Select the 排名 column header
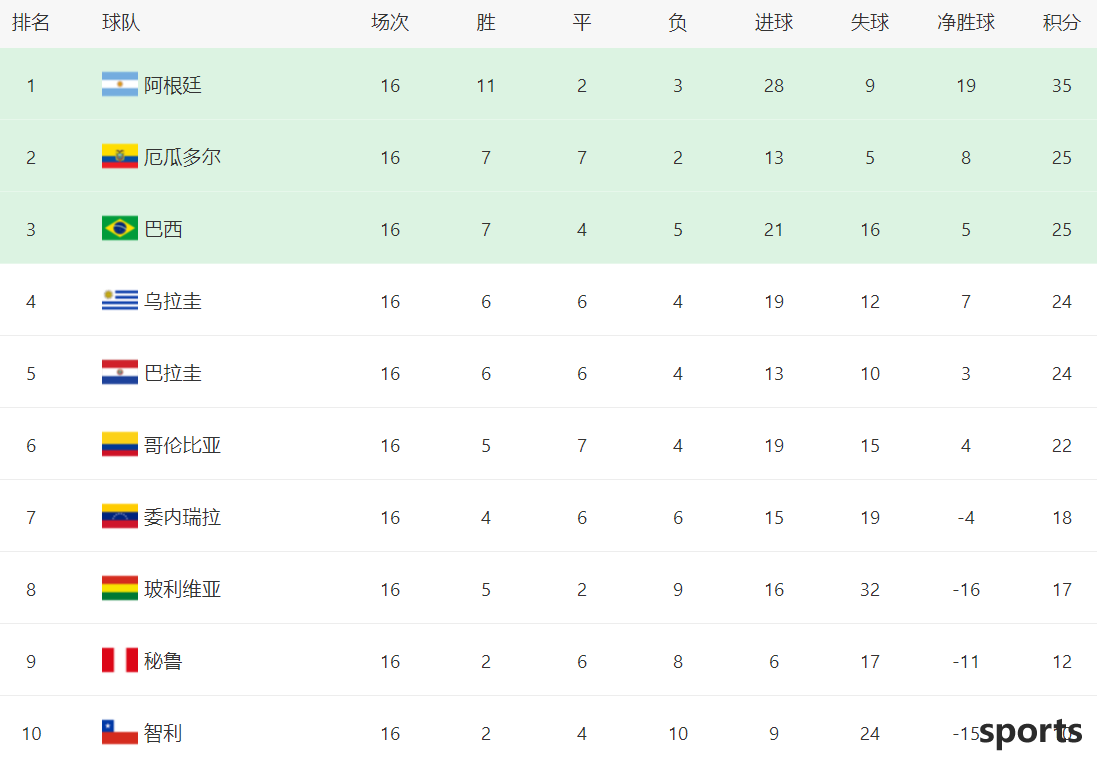This screenshot has height=763, width=1097. point(31,23)
